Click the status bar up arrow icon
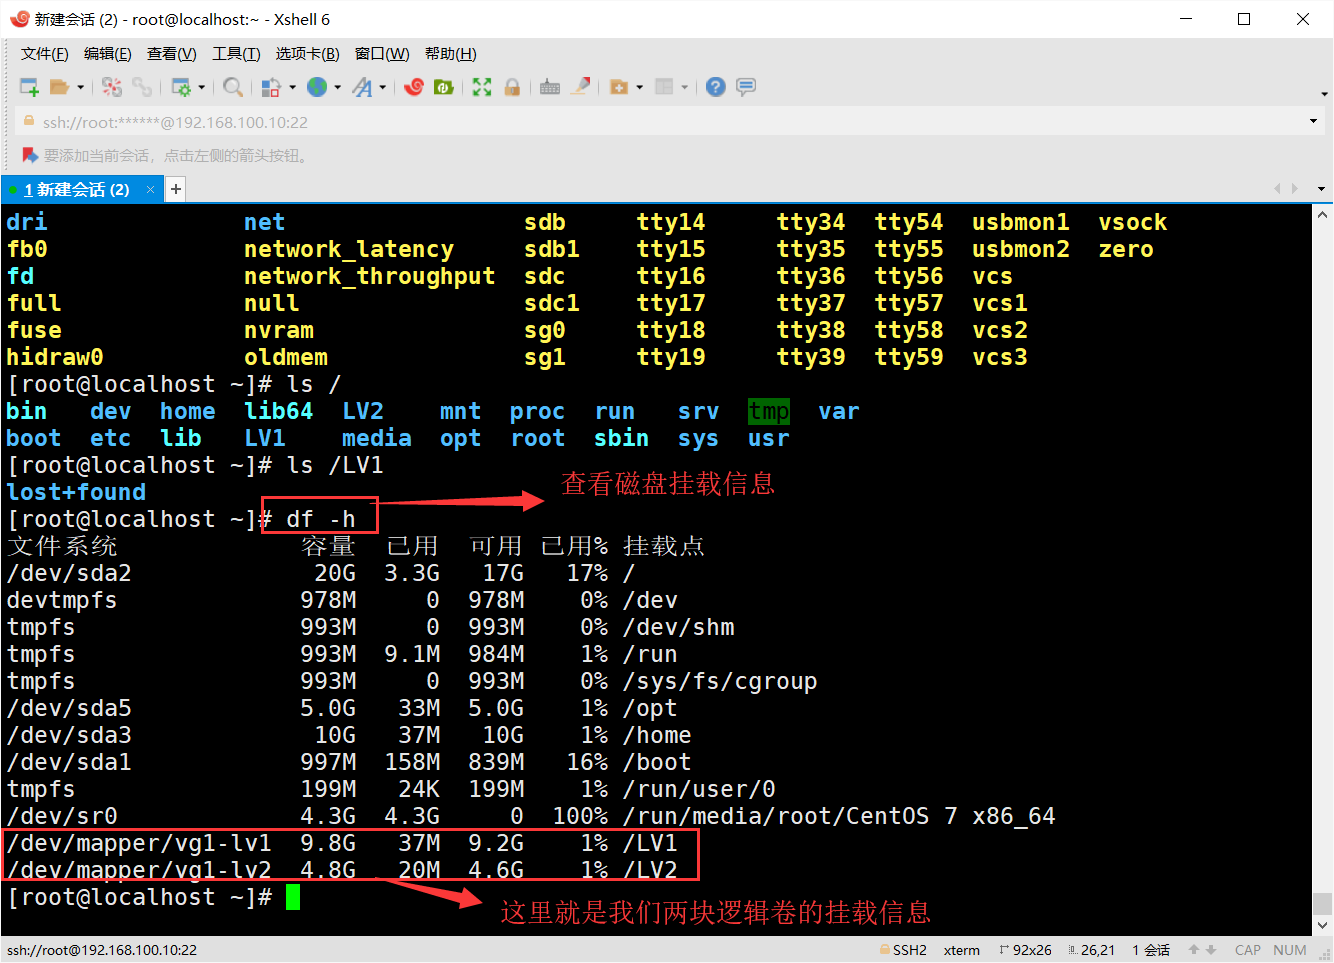Viewport: 1334px width, 963px height. [1193, 950]
